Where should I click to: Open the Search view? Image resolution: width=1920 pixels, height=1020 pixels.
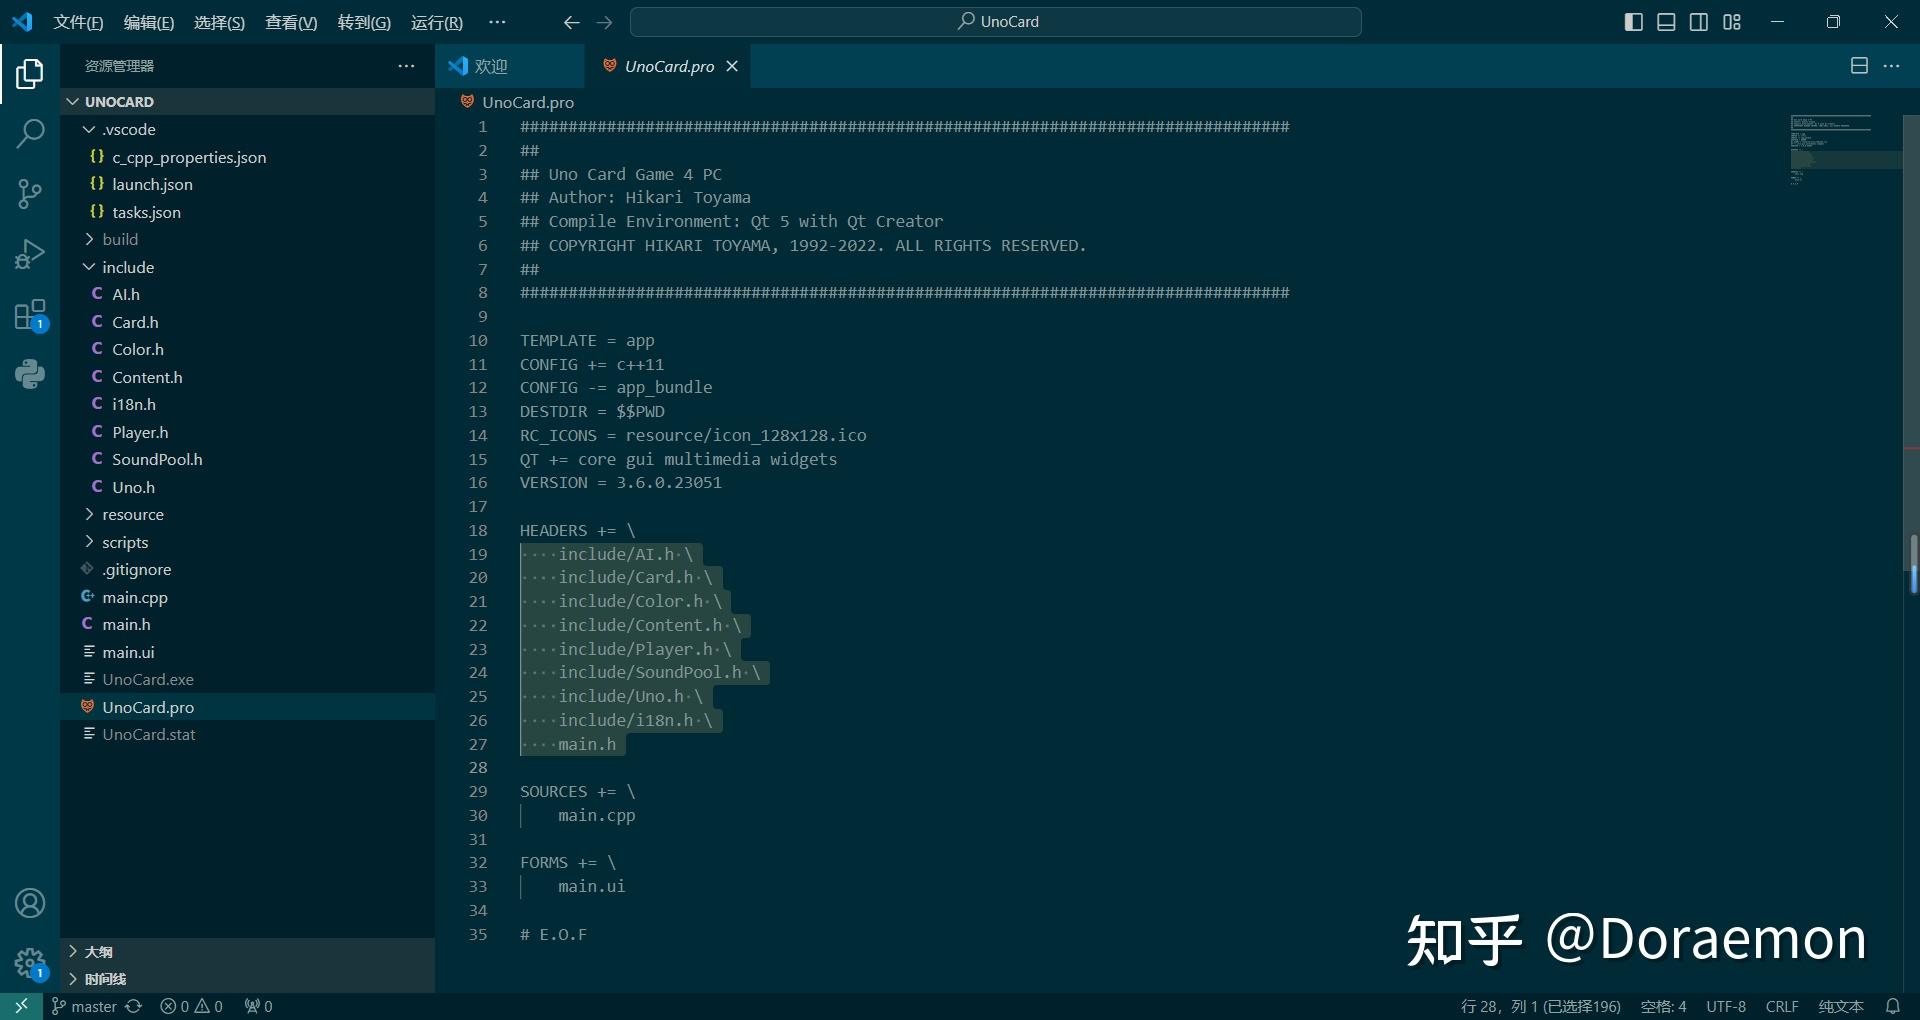point(30,133)
